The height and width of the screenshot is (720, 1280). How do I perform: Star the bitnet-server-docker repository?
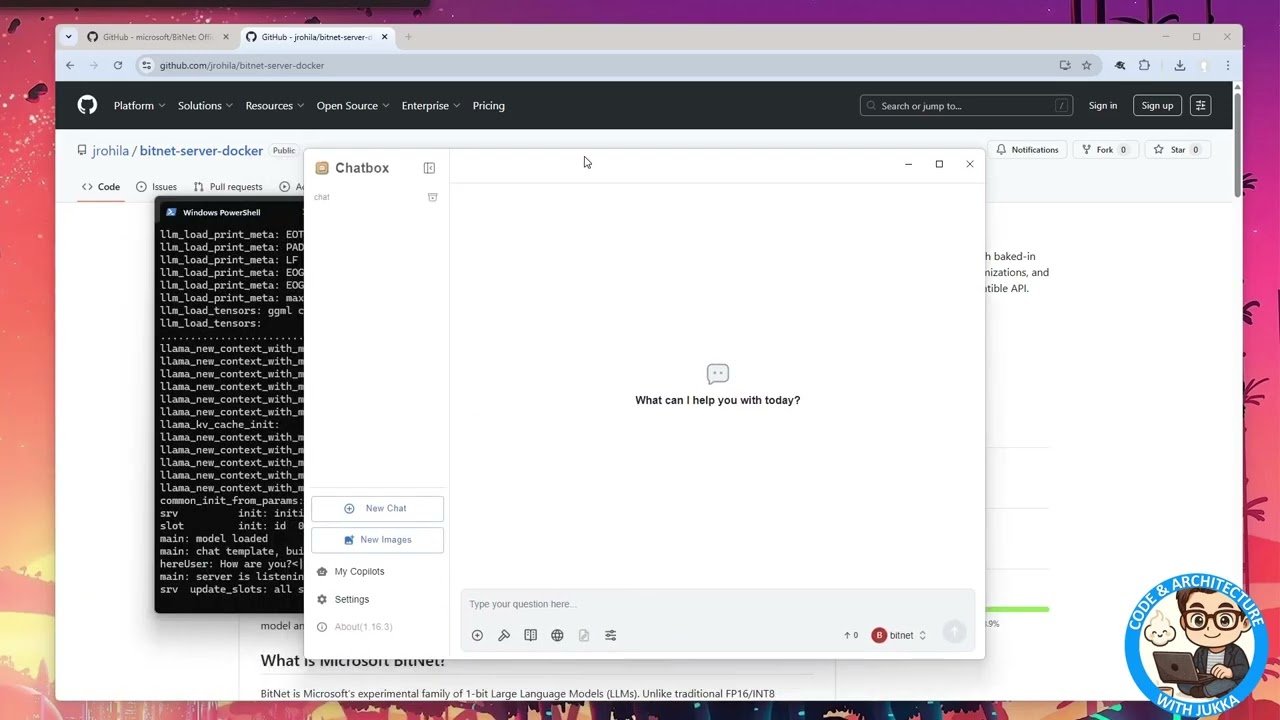pos(1177,150)
